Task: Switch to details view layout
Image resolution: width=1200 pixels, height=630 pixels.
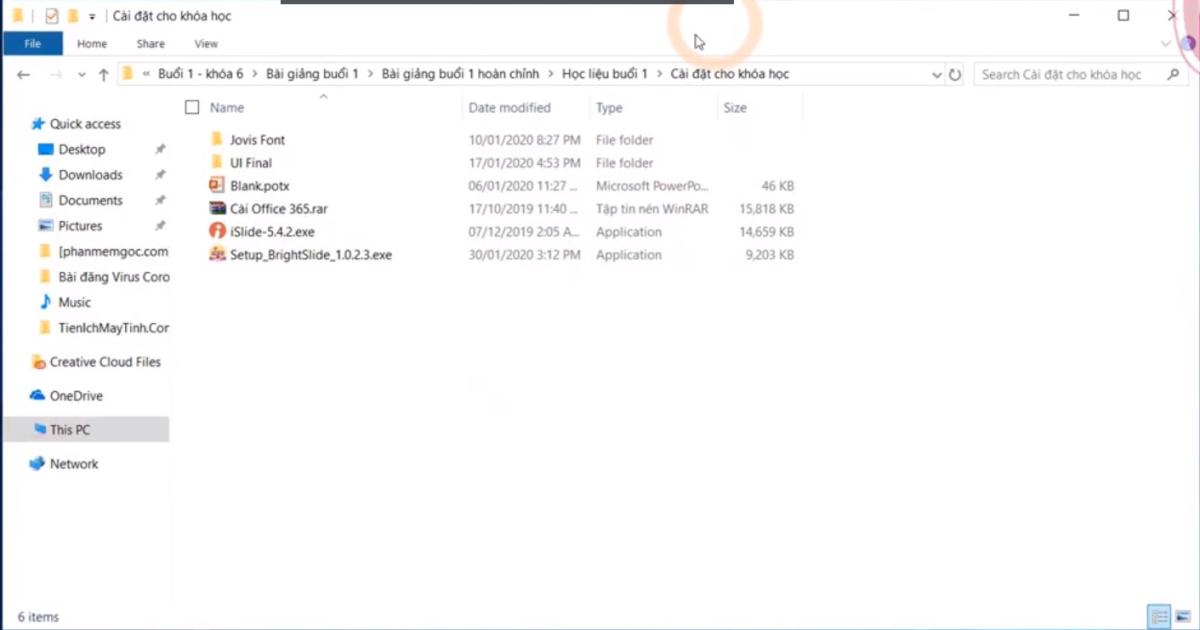Action: [x=1159, y=616]
